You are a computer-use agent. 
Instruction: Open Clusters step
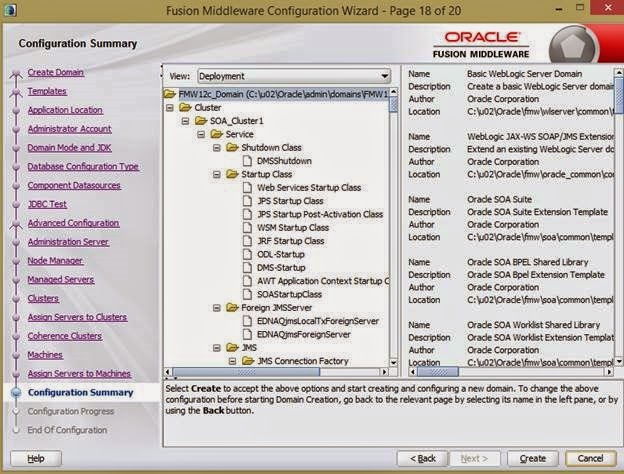(x=43, y=298)
